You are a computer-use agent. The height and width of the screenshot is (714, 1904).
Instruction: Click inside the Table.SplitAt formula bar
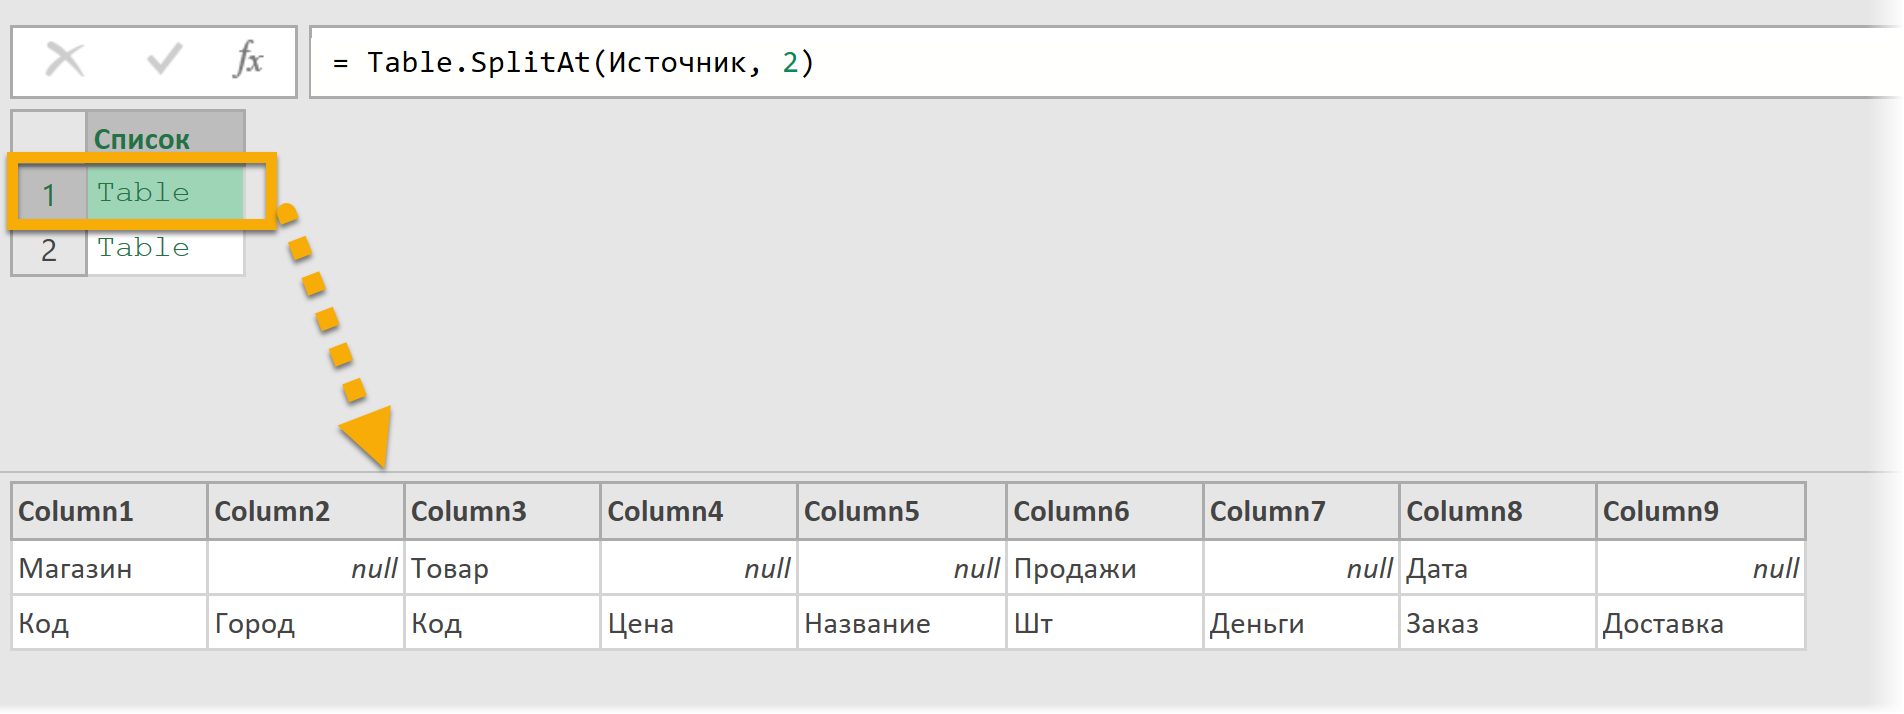1100,62
